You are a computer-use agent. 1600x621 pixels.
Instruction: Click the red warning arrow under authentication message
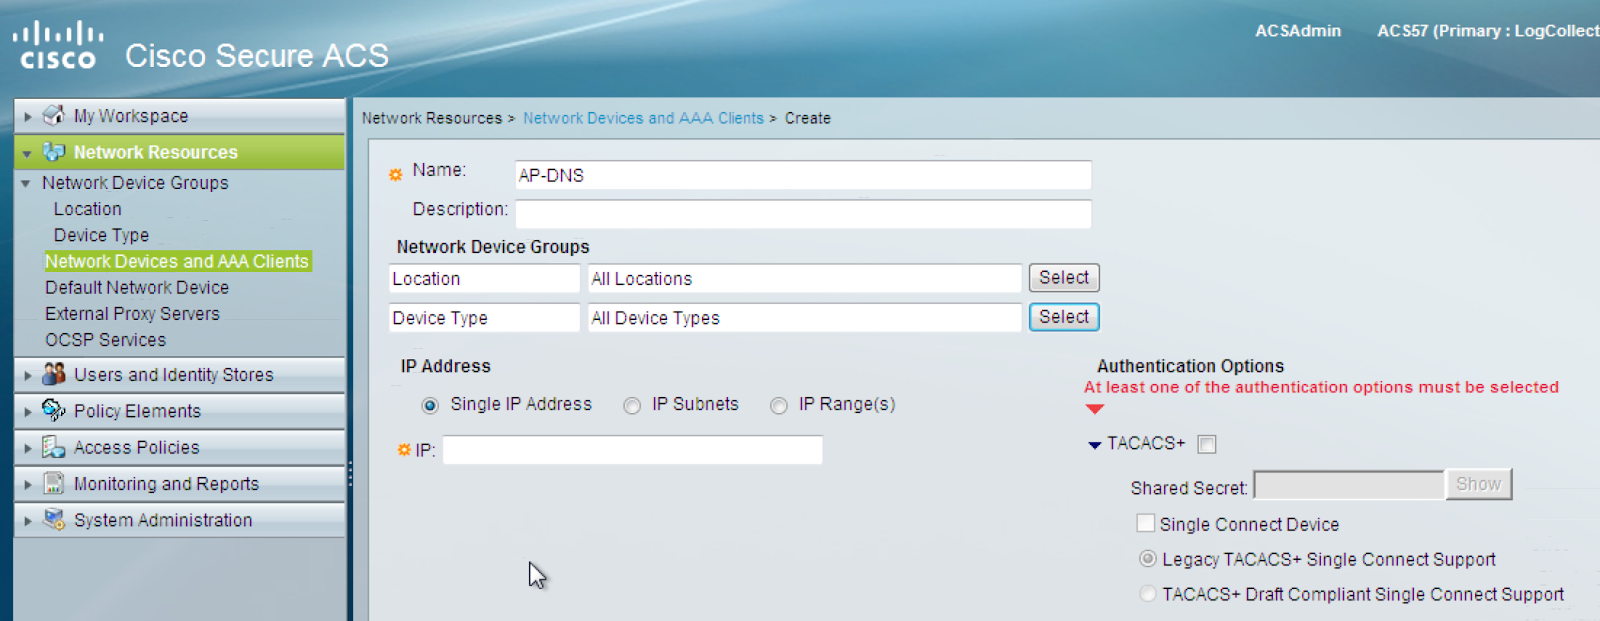point(1095,409)
